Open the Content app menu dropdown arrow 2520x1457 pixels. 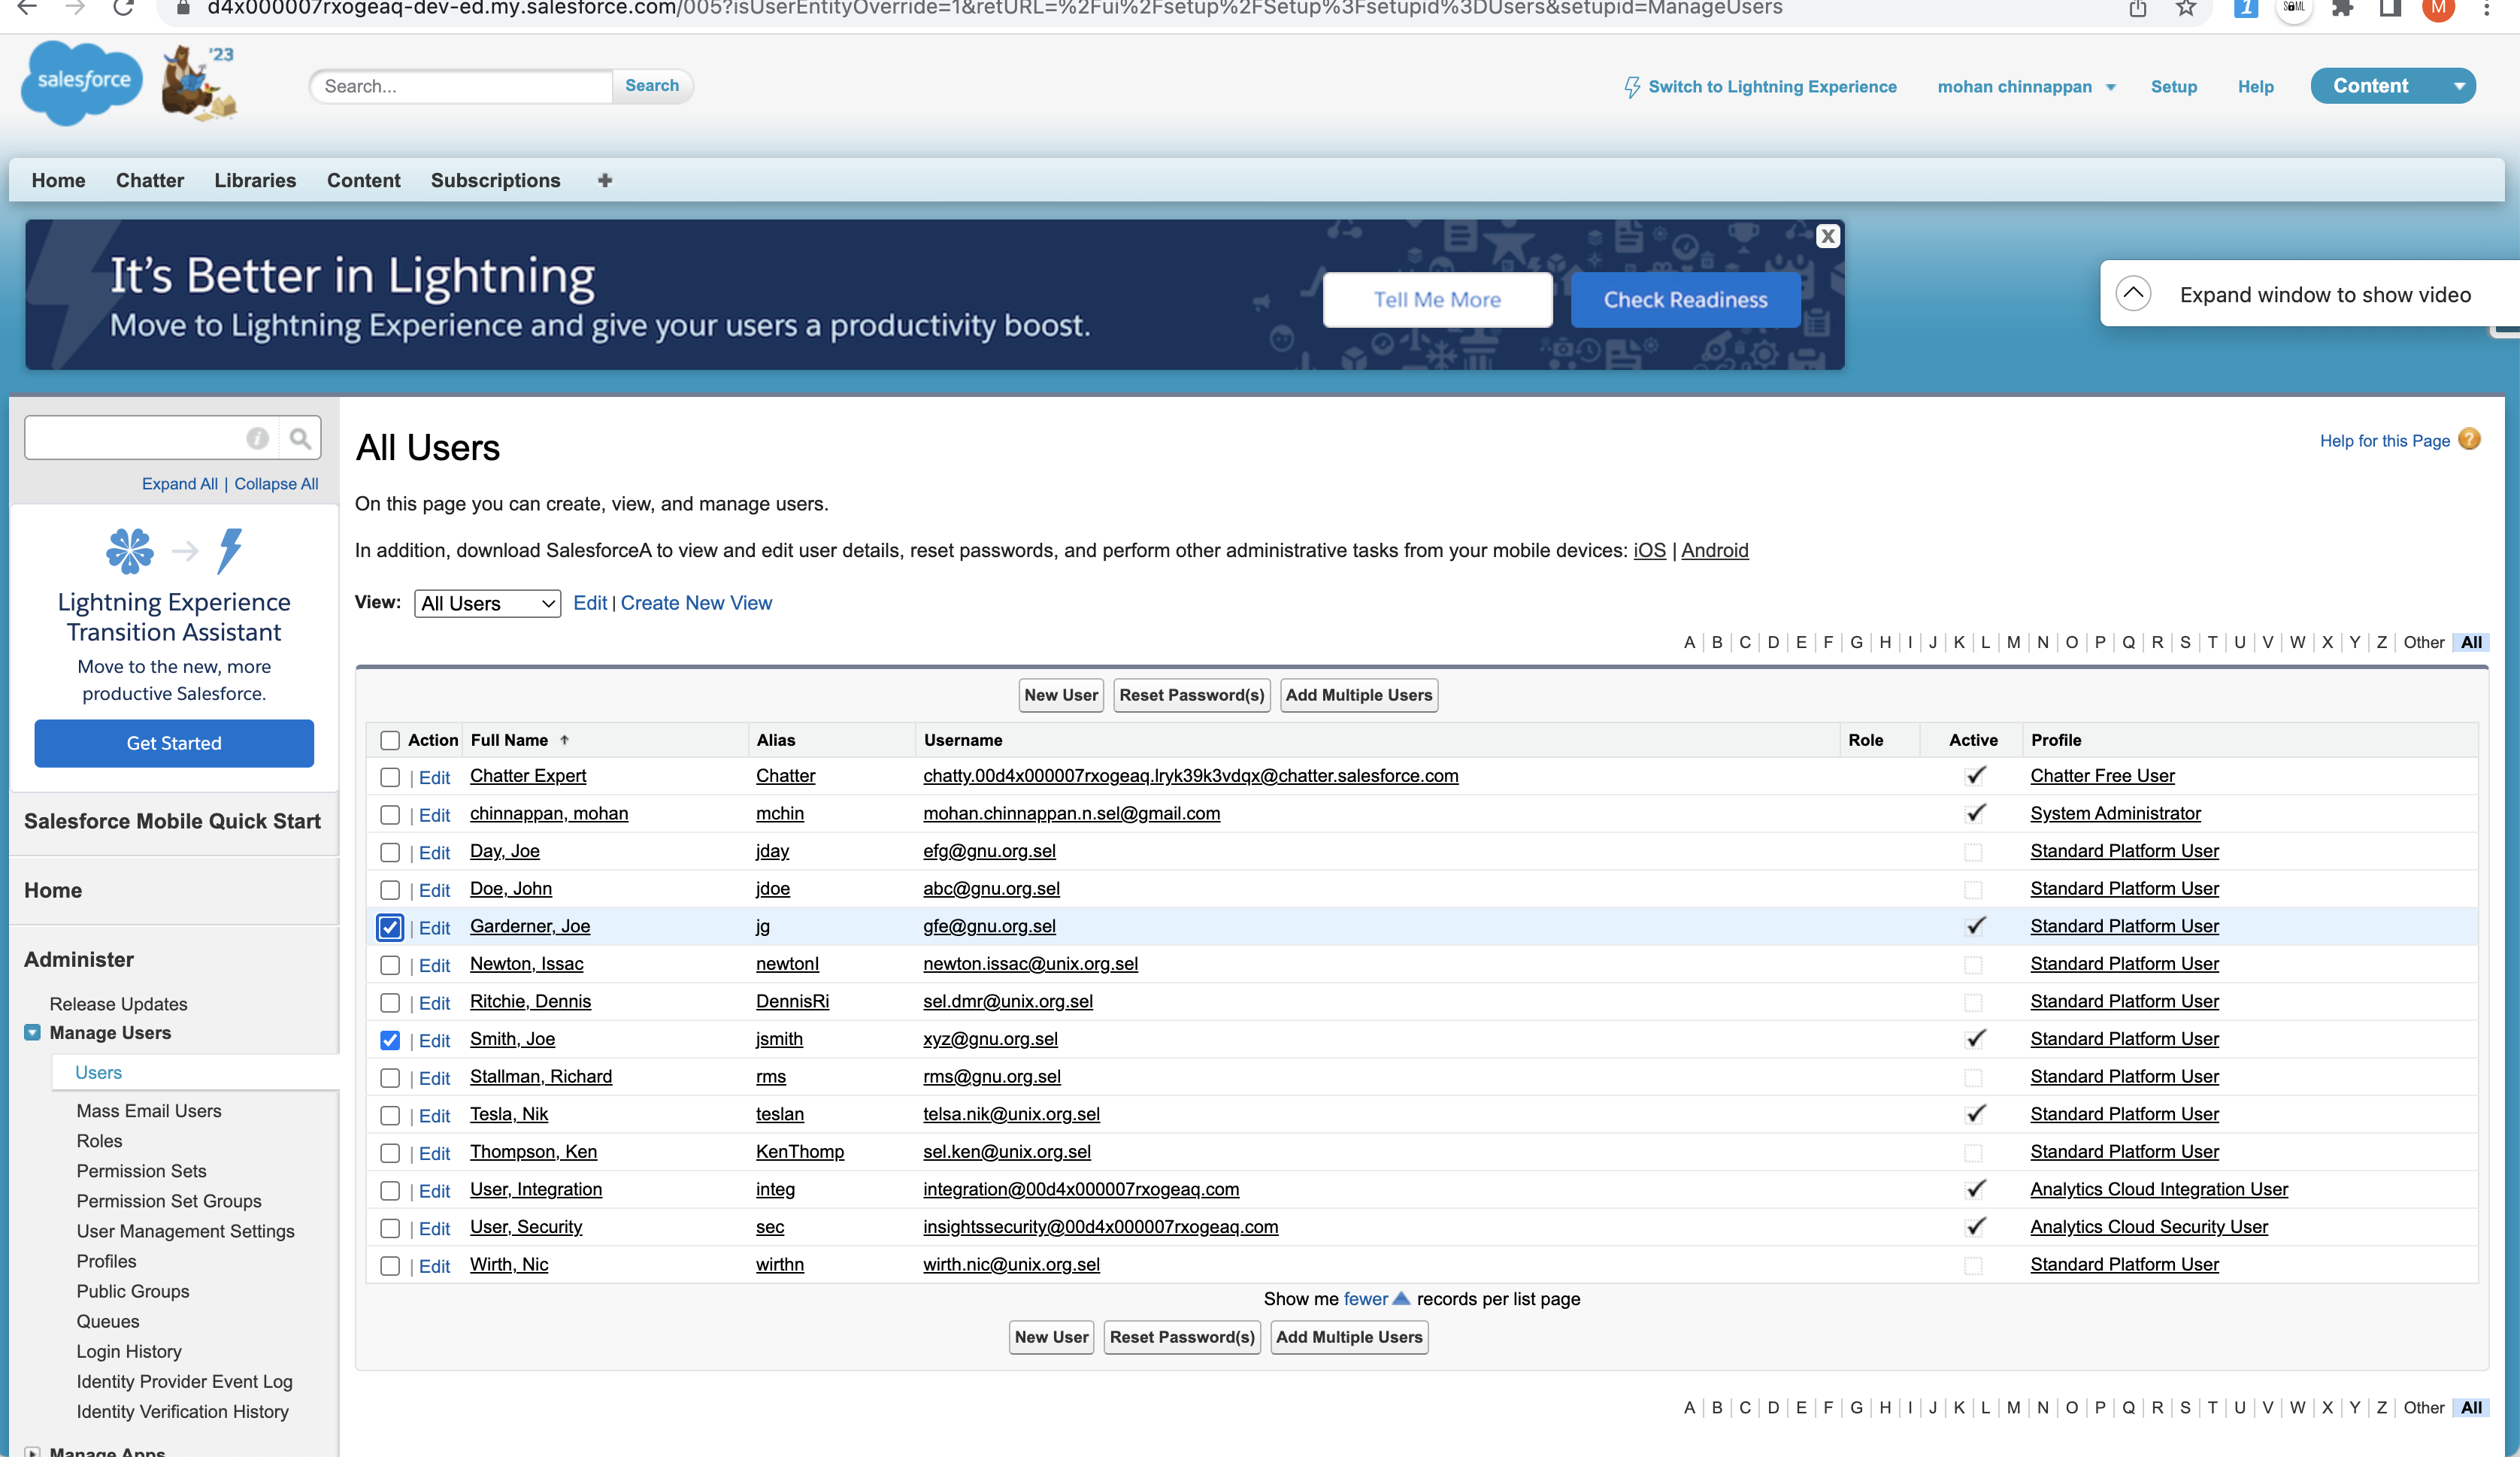2459,86
